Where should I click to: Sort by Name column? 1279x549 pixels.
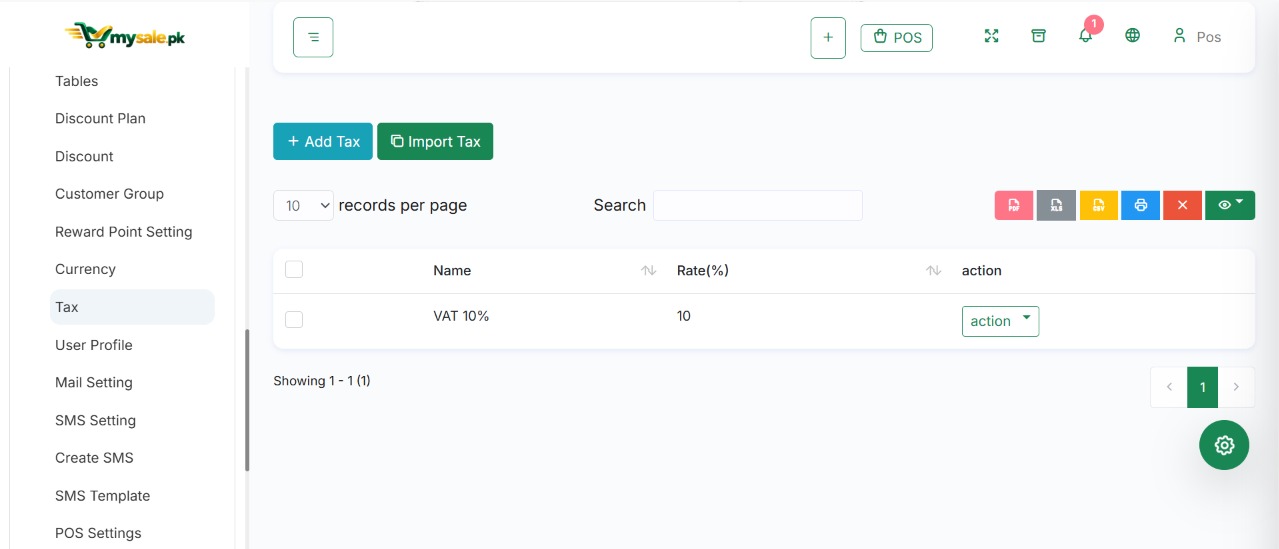pyautogui.click(x=544, y=270)
